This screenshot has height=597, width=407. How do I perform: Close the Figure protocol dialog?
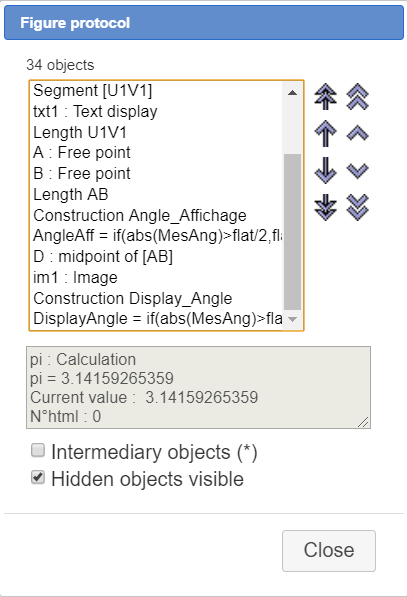(329, 551)
